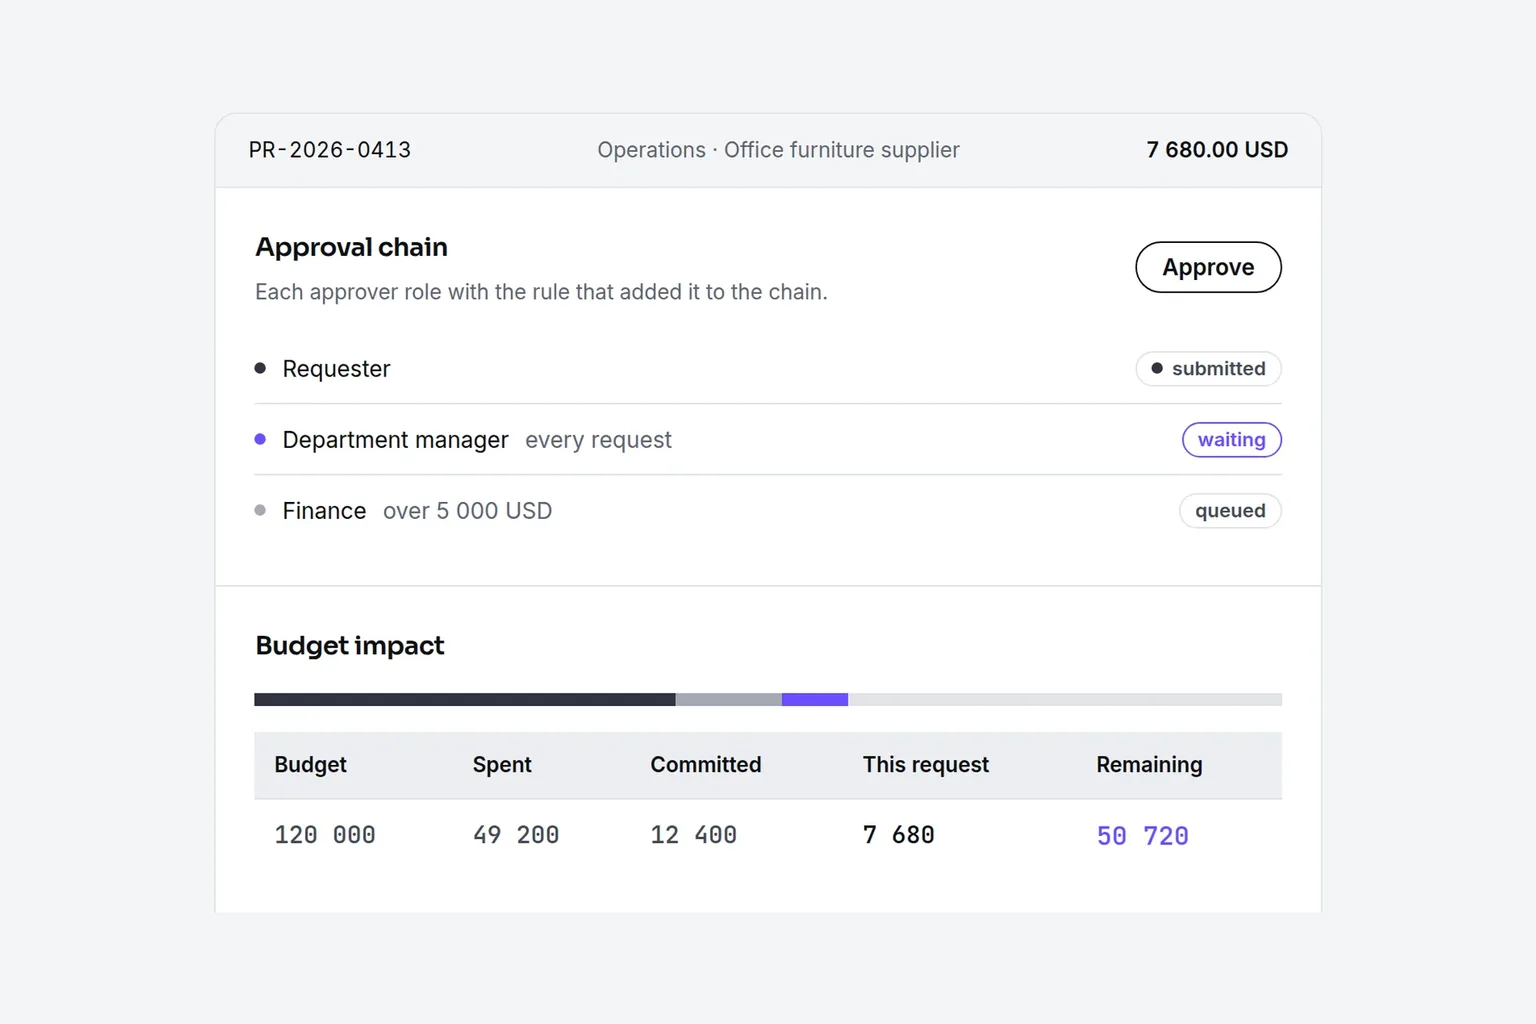The width and height of the screenshot is (1536, 1024).
Task: Select the "Finance" role name
Action: pyautogui.click(x=324, y=511)
